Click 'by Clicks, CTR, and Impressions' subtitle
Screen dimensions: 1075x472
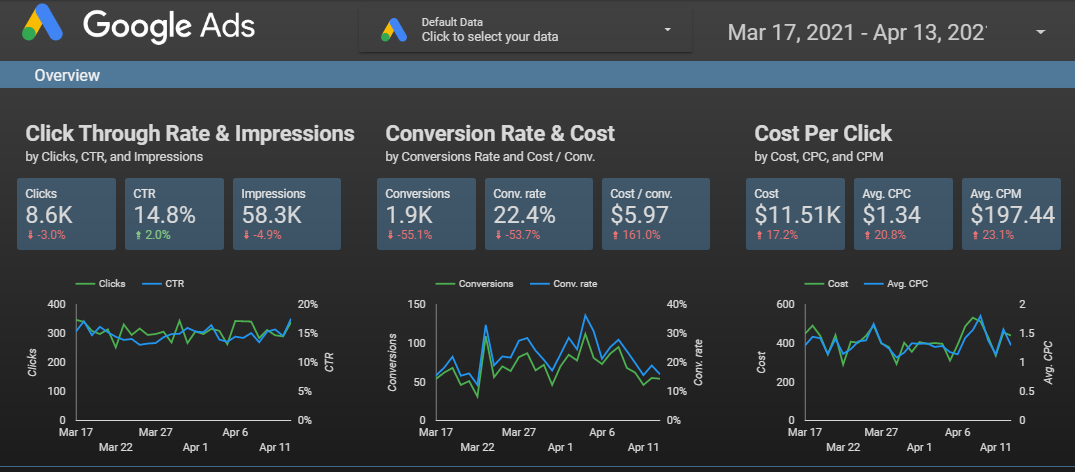[114, 157]
